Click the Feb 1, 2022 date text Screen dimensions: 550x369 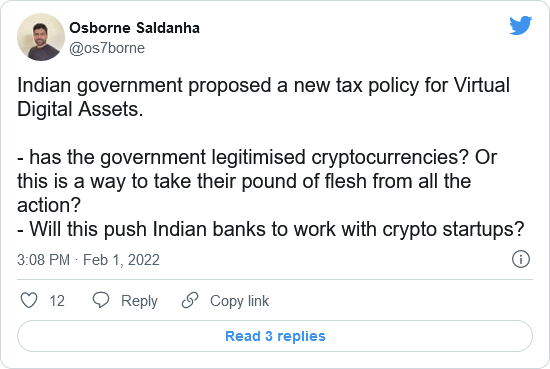coord(121,260)
